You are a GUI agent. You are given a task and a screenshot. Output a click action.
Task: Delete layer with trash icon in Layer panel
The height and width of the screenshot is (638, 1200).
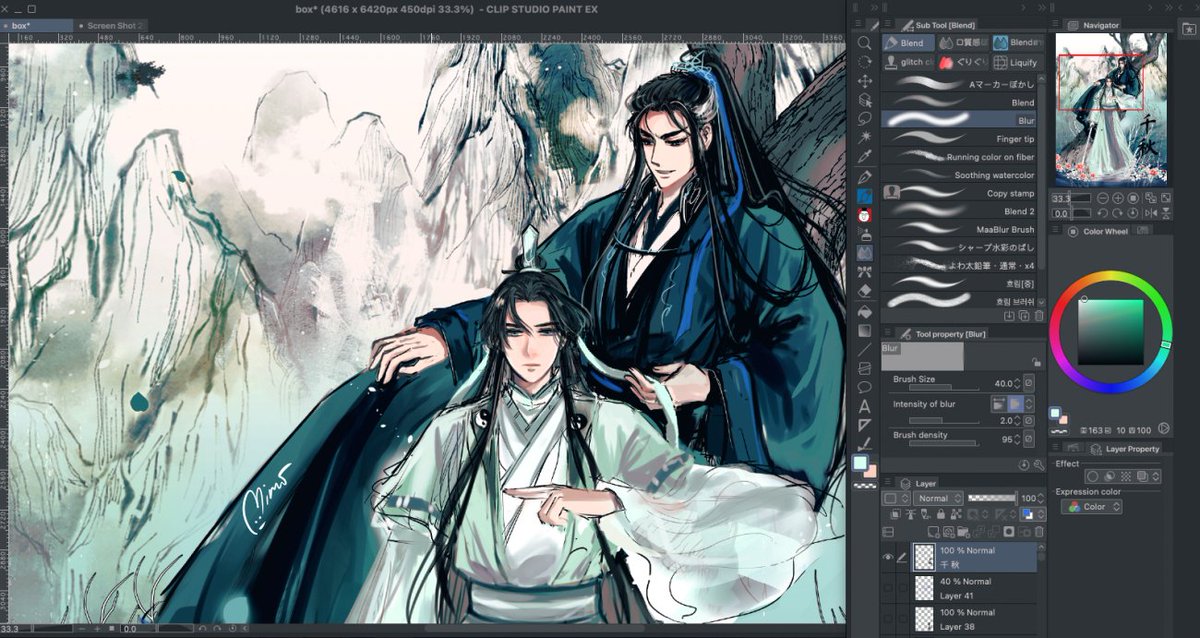click(1039, 531)
